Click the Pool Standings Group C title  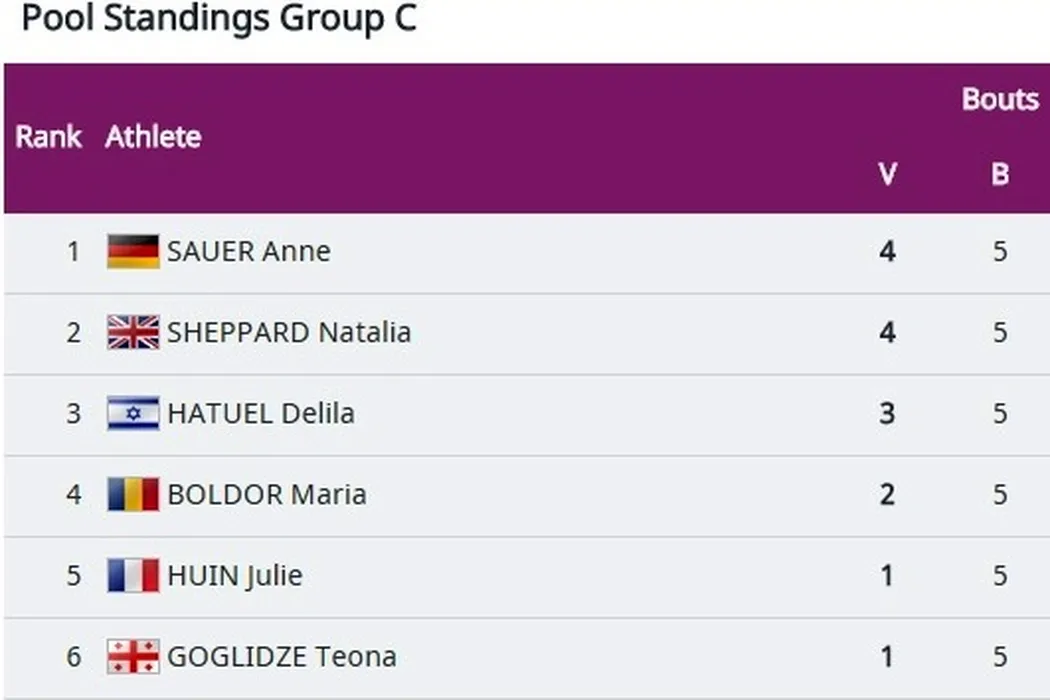coord(218,19)
